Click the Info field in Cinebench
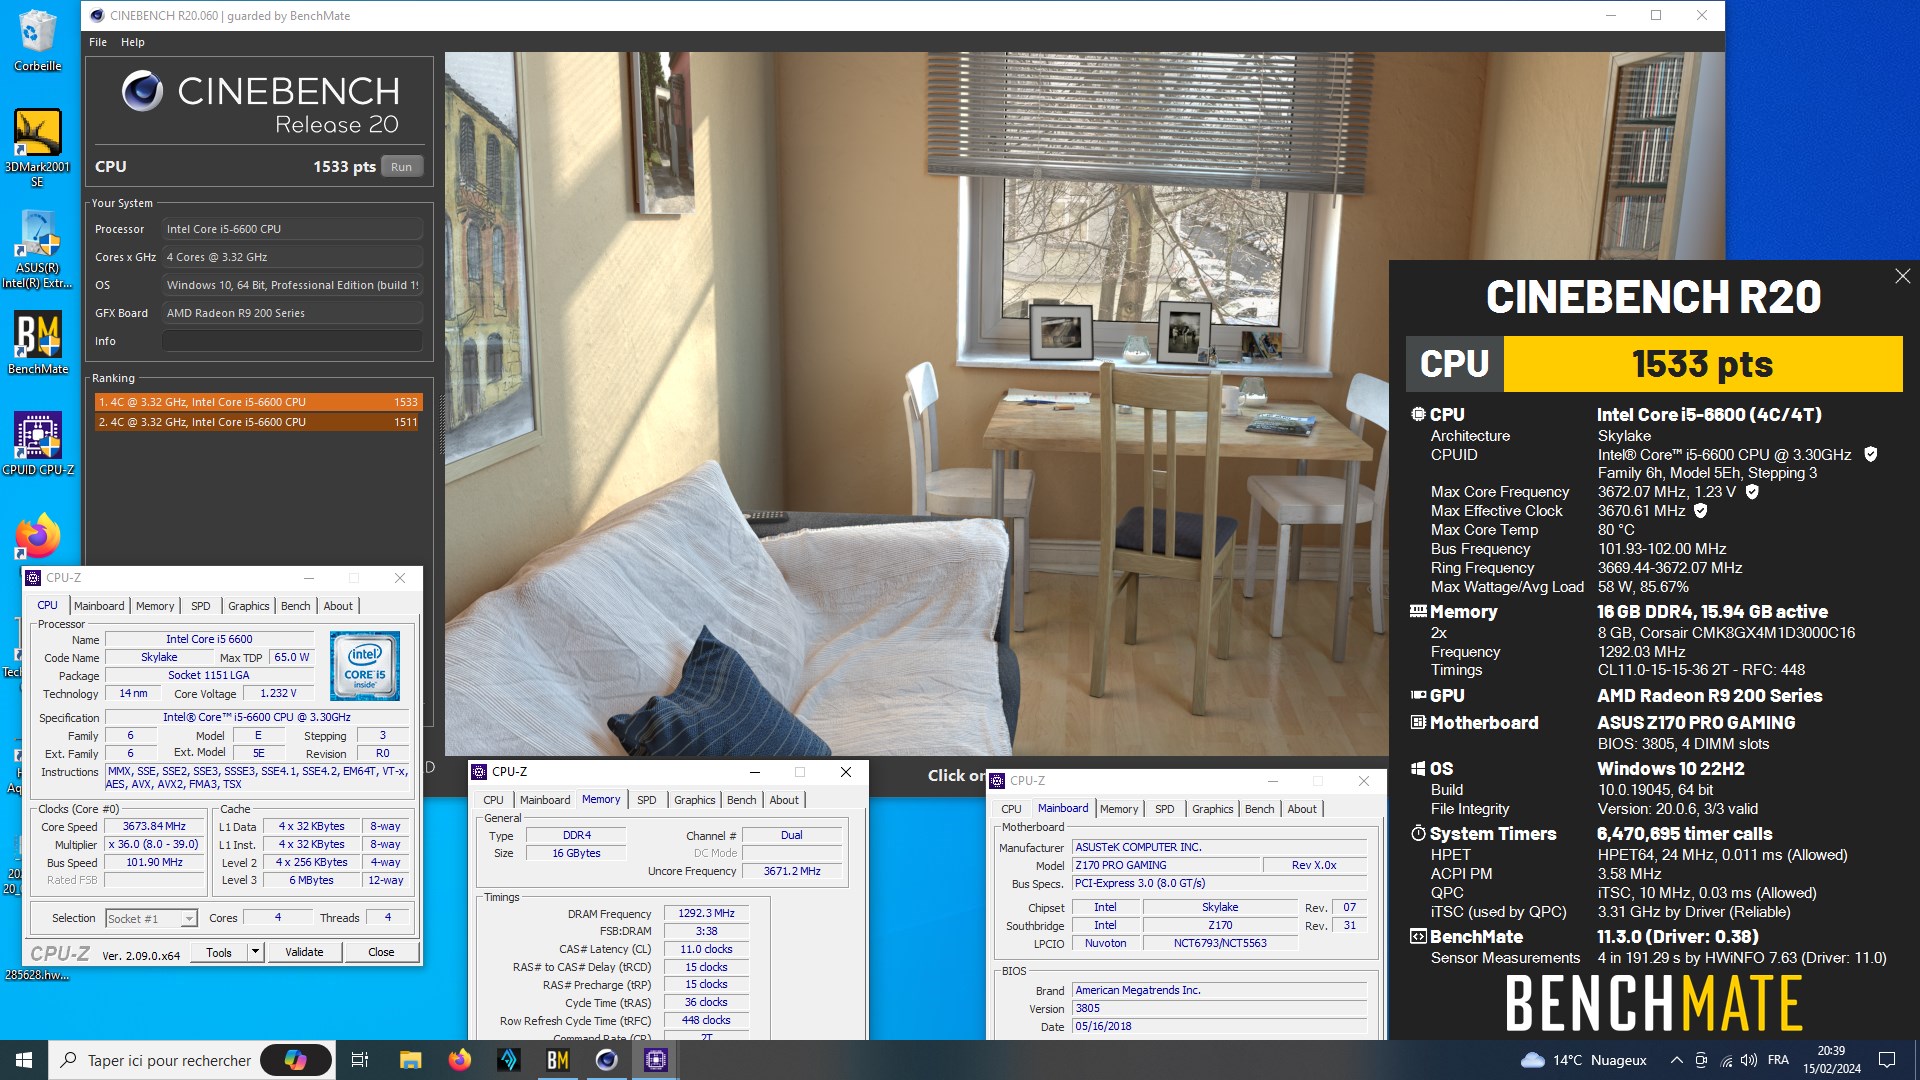 292,341
